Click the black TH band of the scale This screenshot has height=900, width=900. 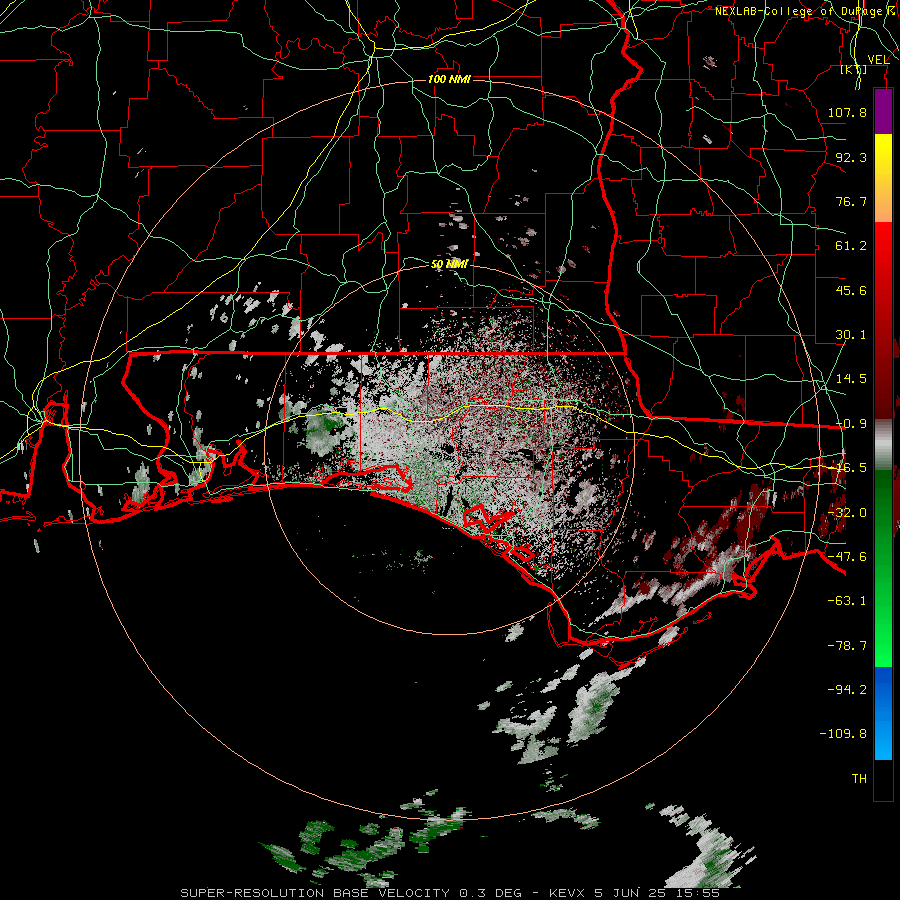point(883,779)
